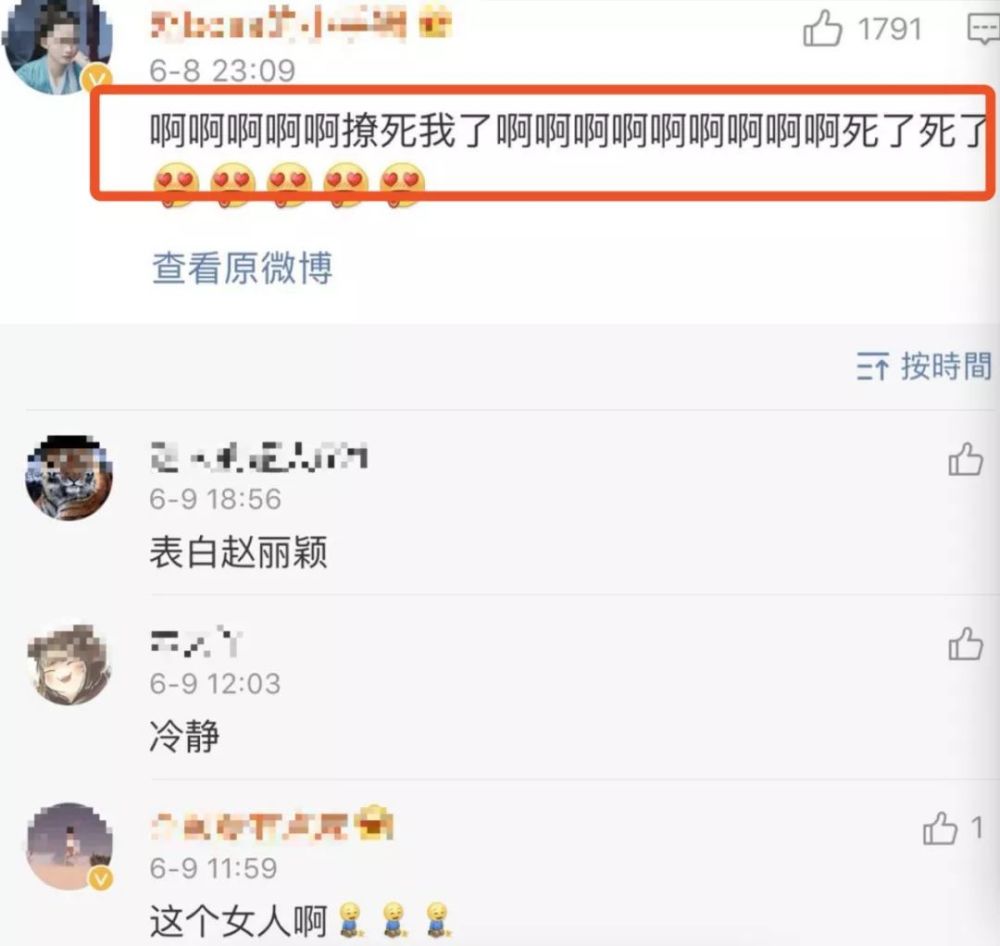Like the comment 这个女人啊
The height and width of the screenshot is (946, 1000).
click(940, 828)
